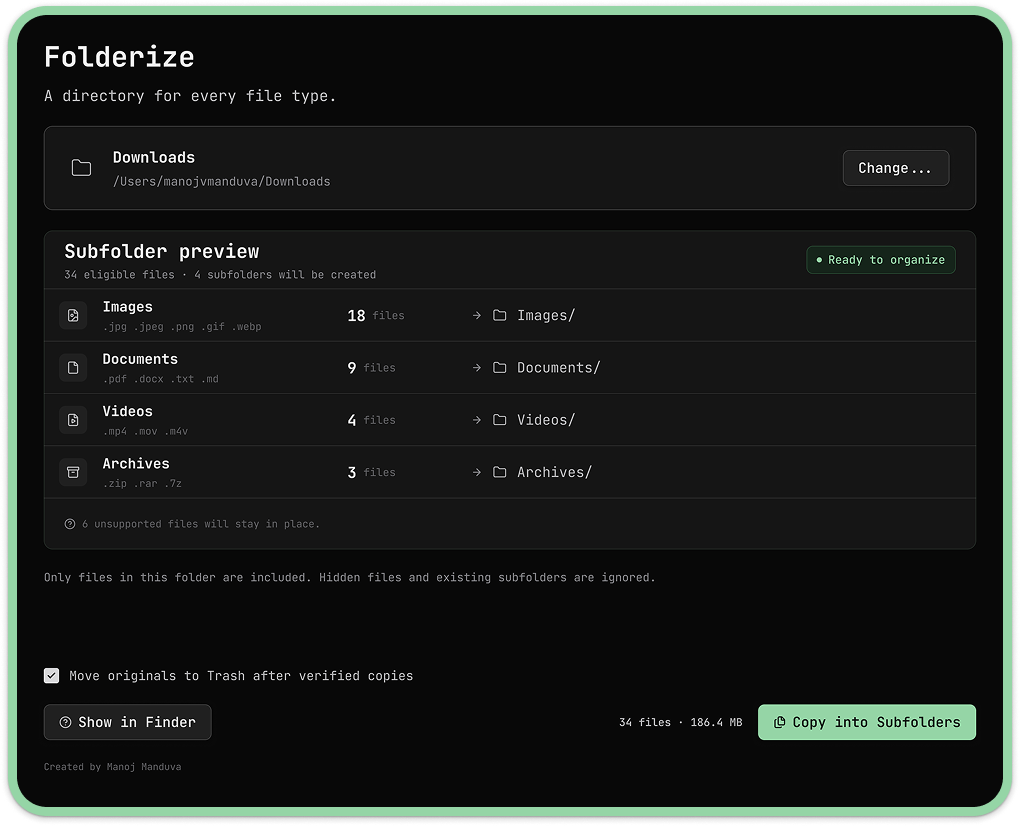This screenshot has height=826, width=1020.
Task: Click the Created by Manoj Manduva credit
Action: tap(113, 767)
